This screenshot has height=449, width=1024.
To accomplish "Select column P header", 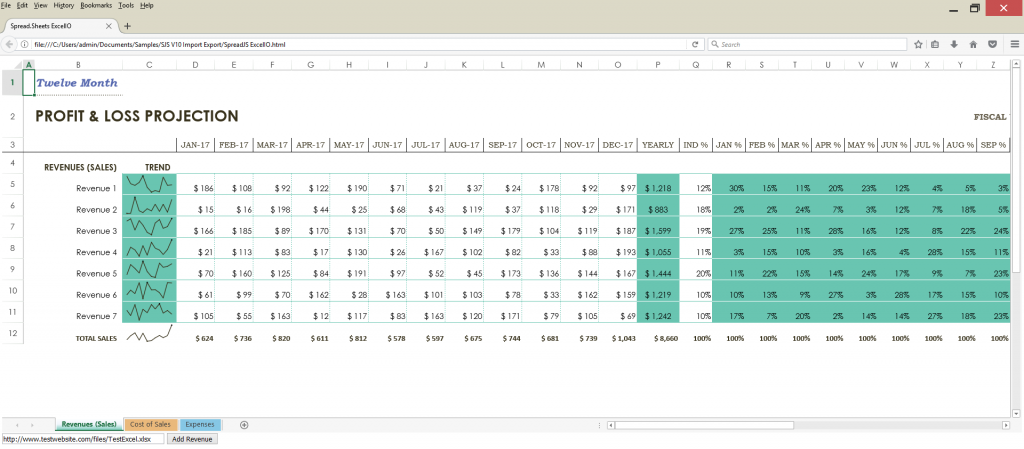I will click(x=657, y=65).
